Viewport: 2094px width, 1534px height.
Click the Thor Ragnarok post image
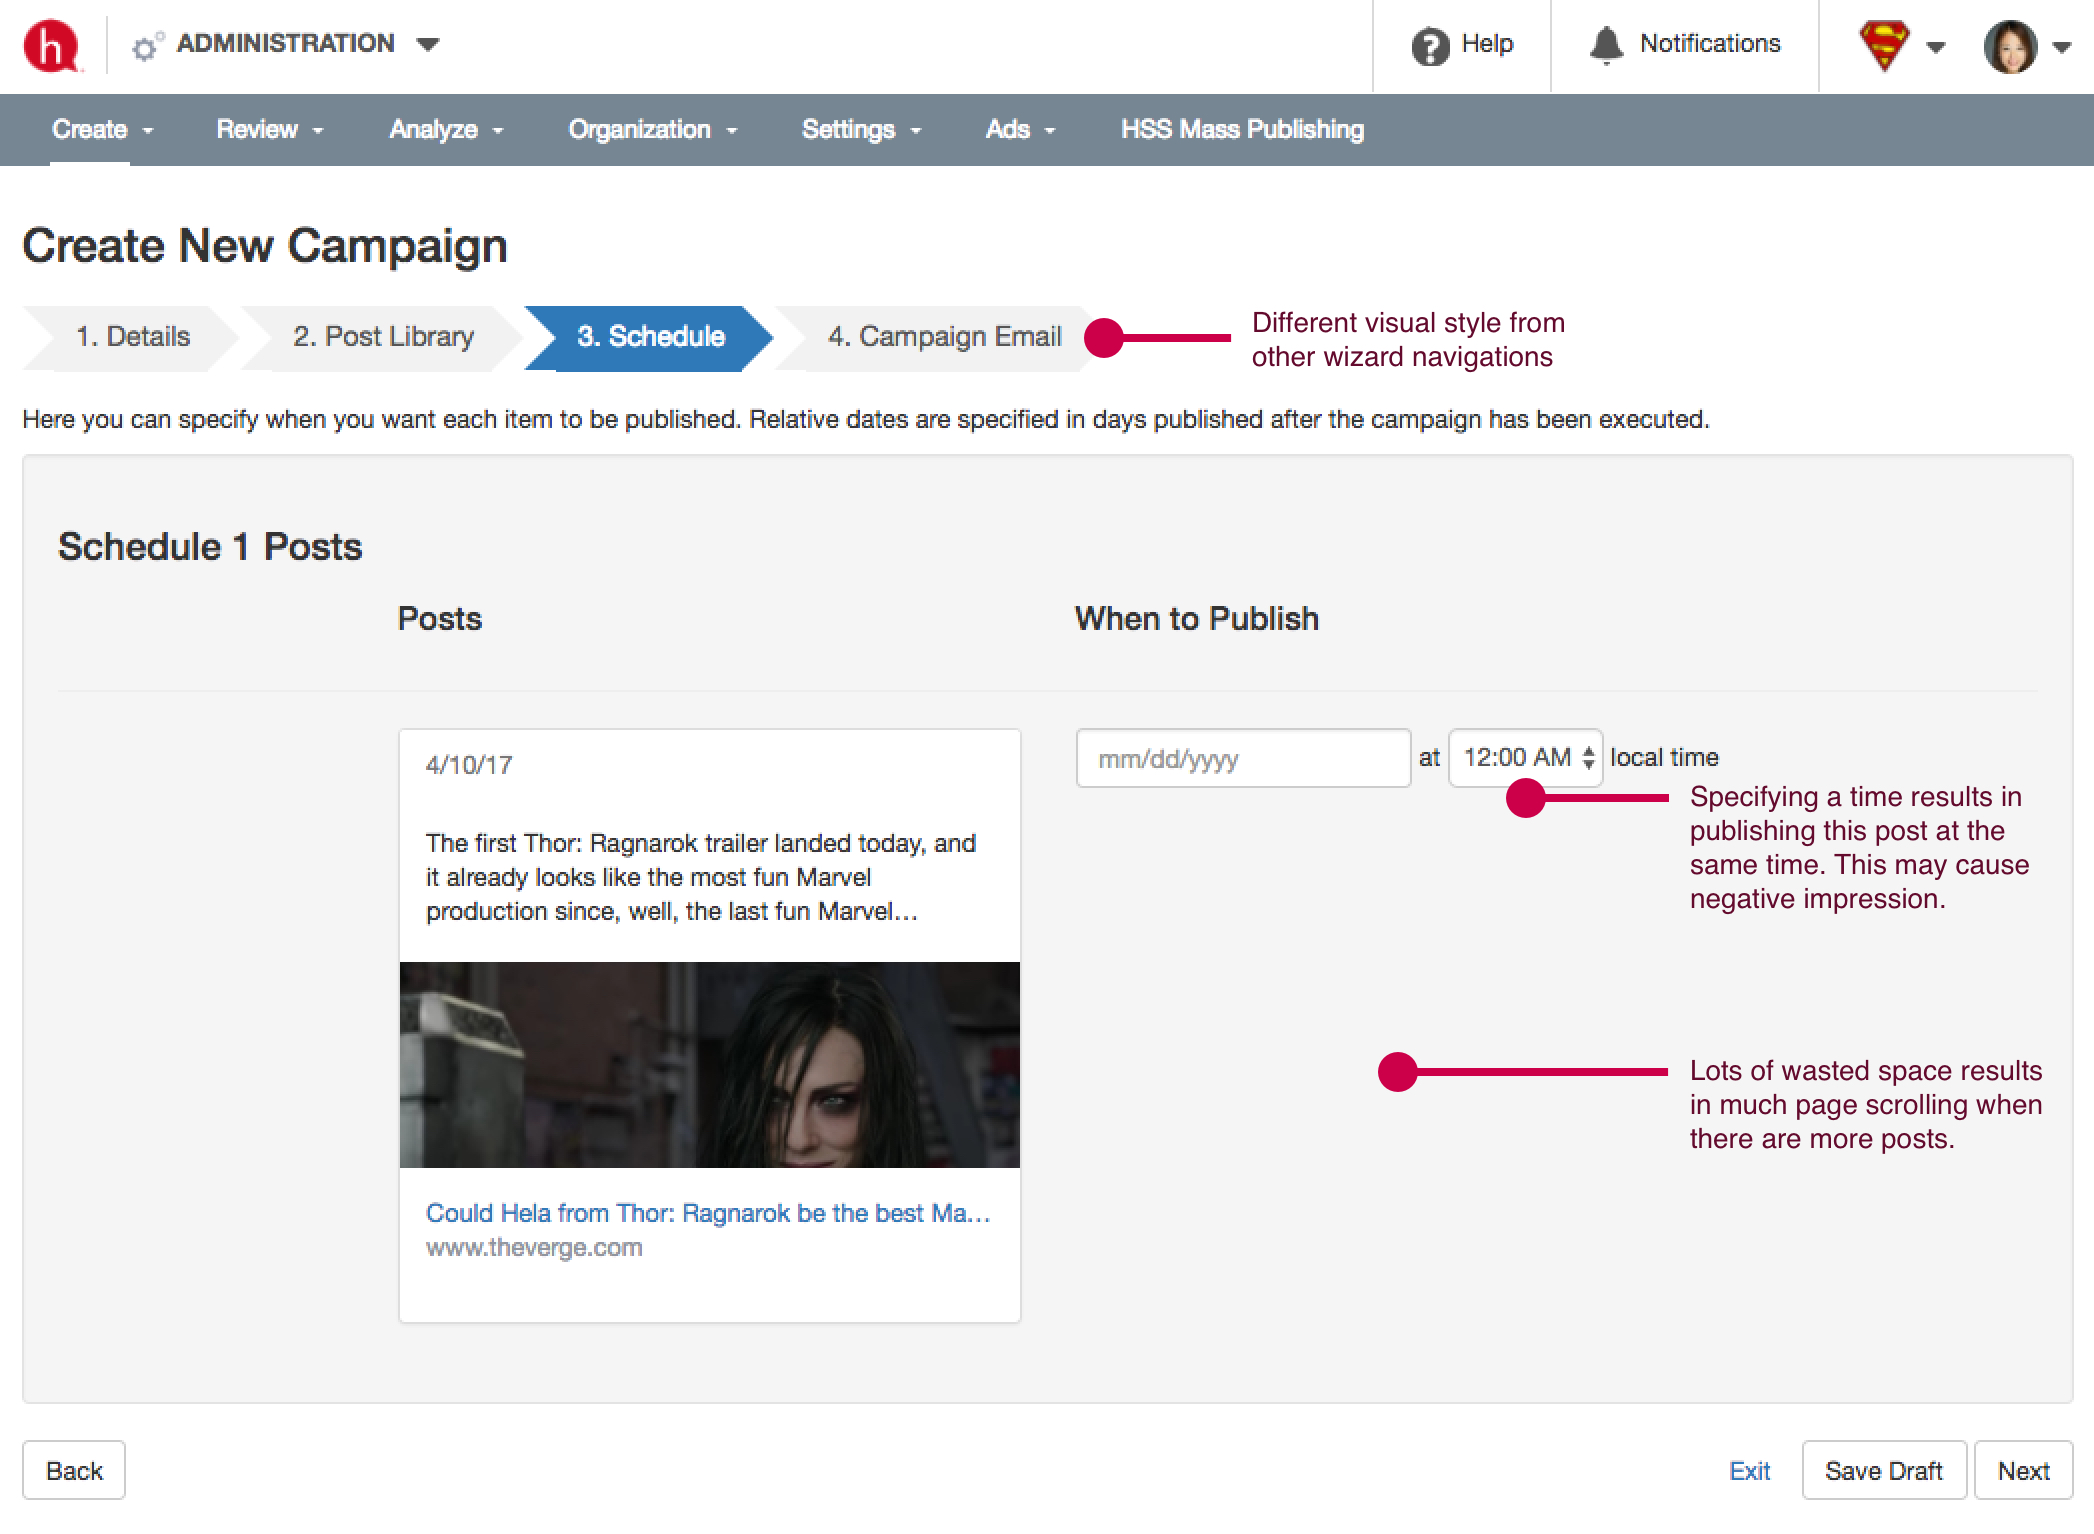(x=710, y=1065)
